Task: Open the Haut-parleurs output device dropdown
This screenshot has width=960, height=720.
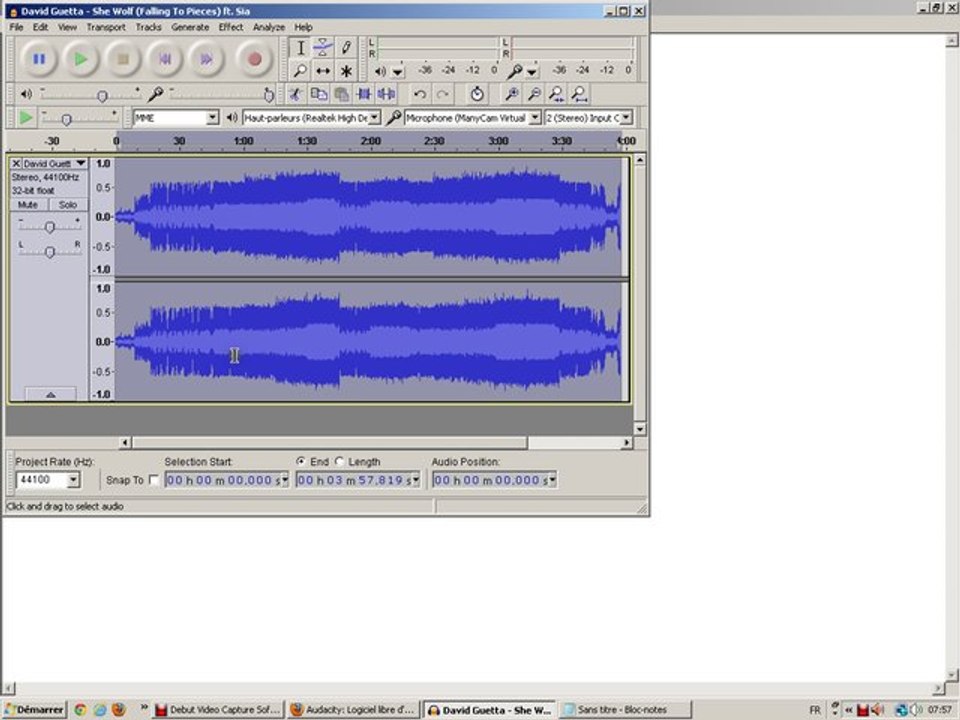Action: tap(374, 118)
